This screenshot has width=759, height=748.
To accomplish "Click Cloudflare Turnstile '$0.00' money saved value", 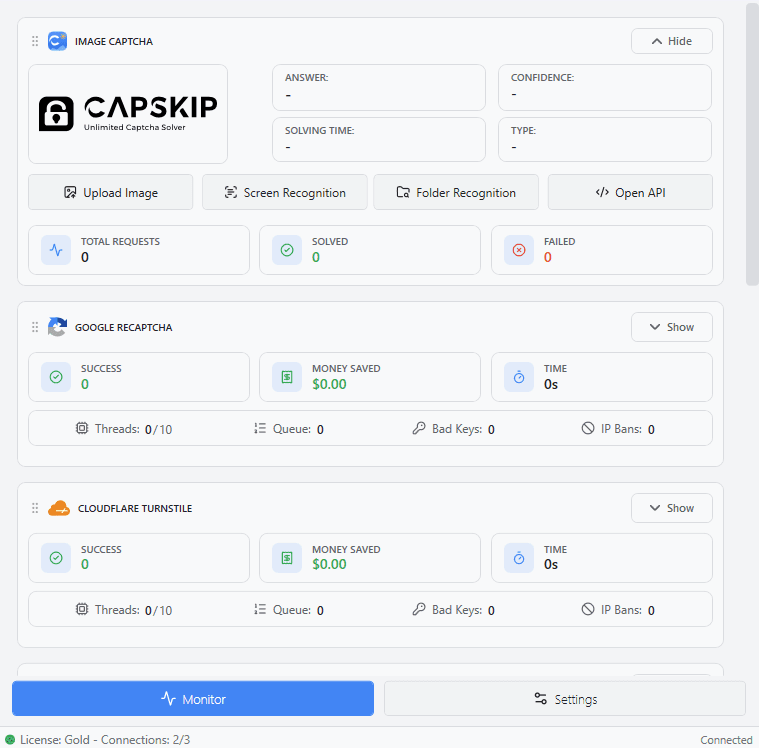I will click(329, 565).
